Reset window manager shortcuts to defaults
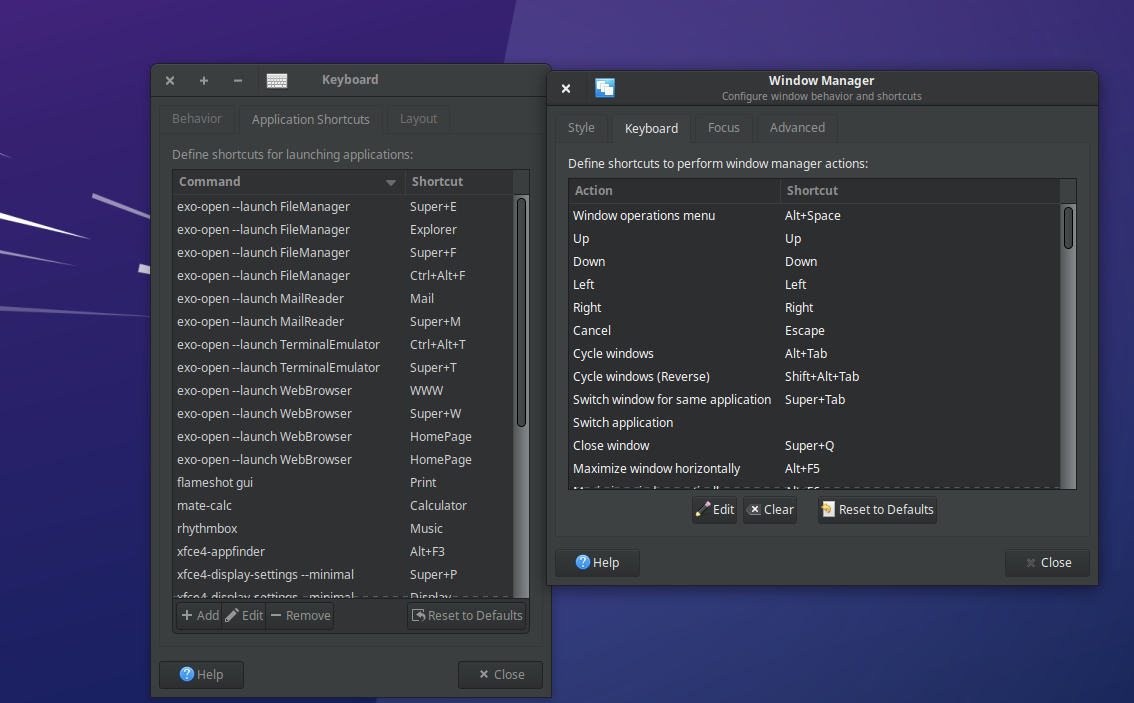 [877, 510]
